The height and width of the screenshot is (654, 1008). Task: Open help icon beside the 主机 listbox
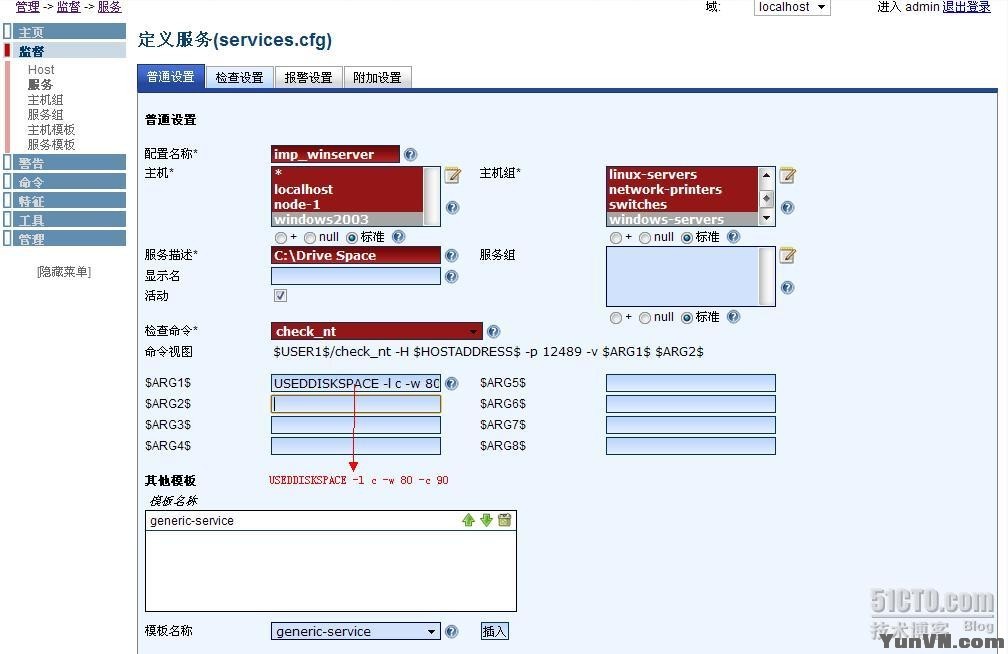point(453,208)
